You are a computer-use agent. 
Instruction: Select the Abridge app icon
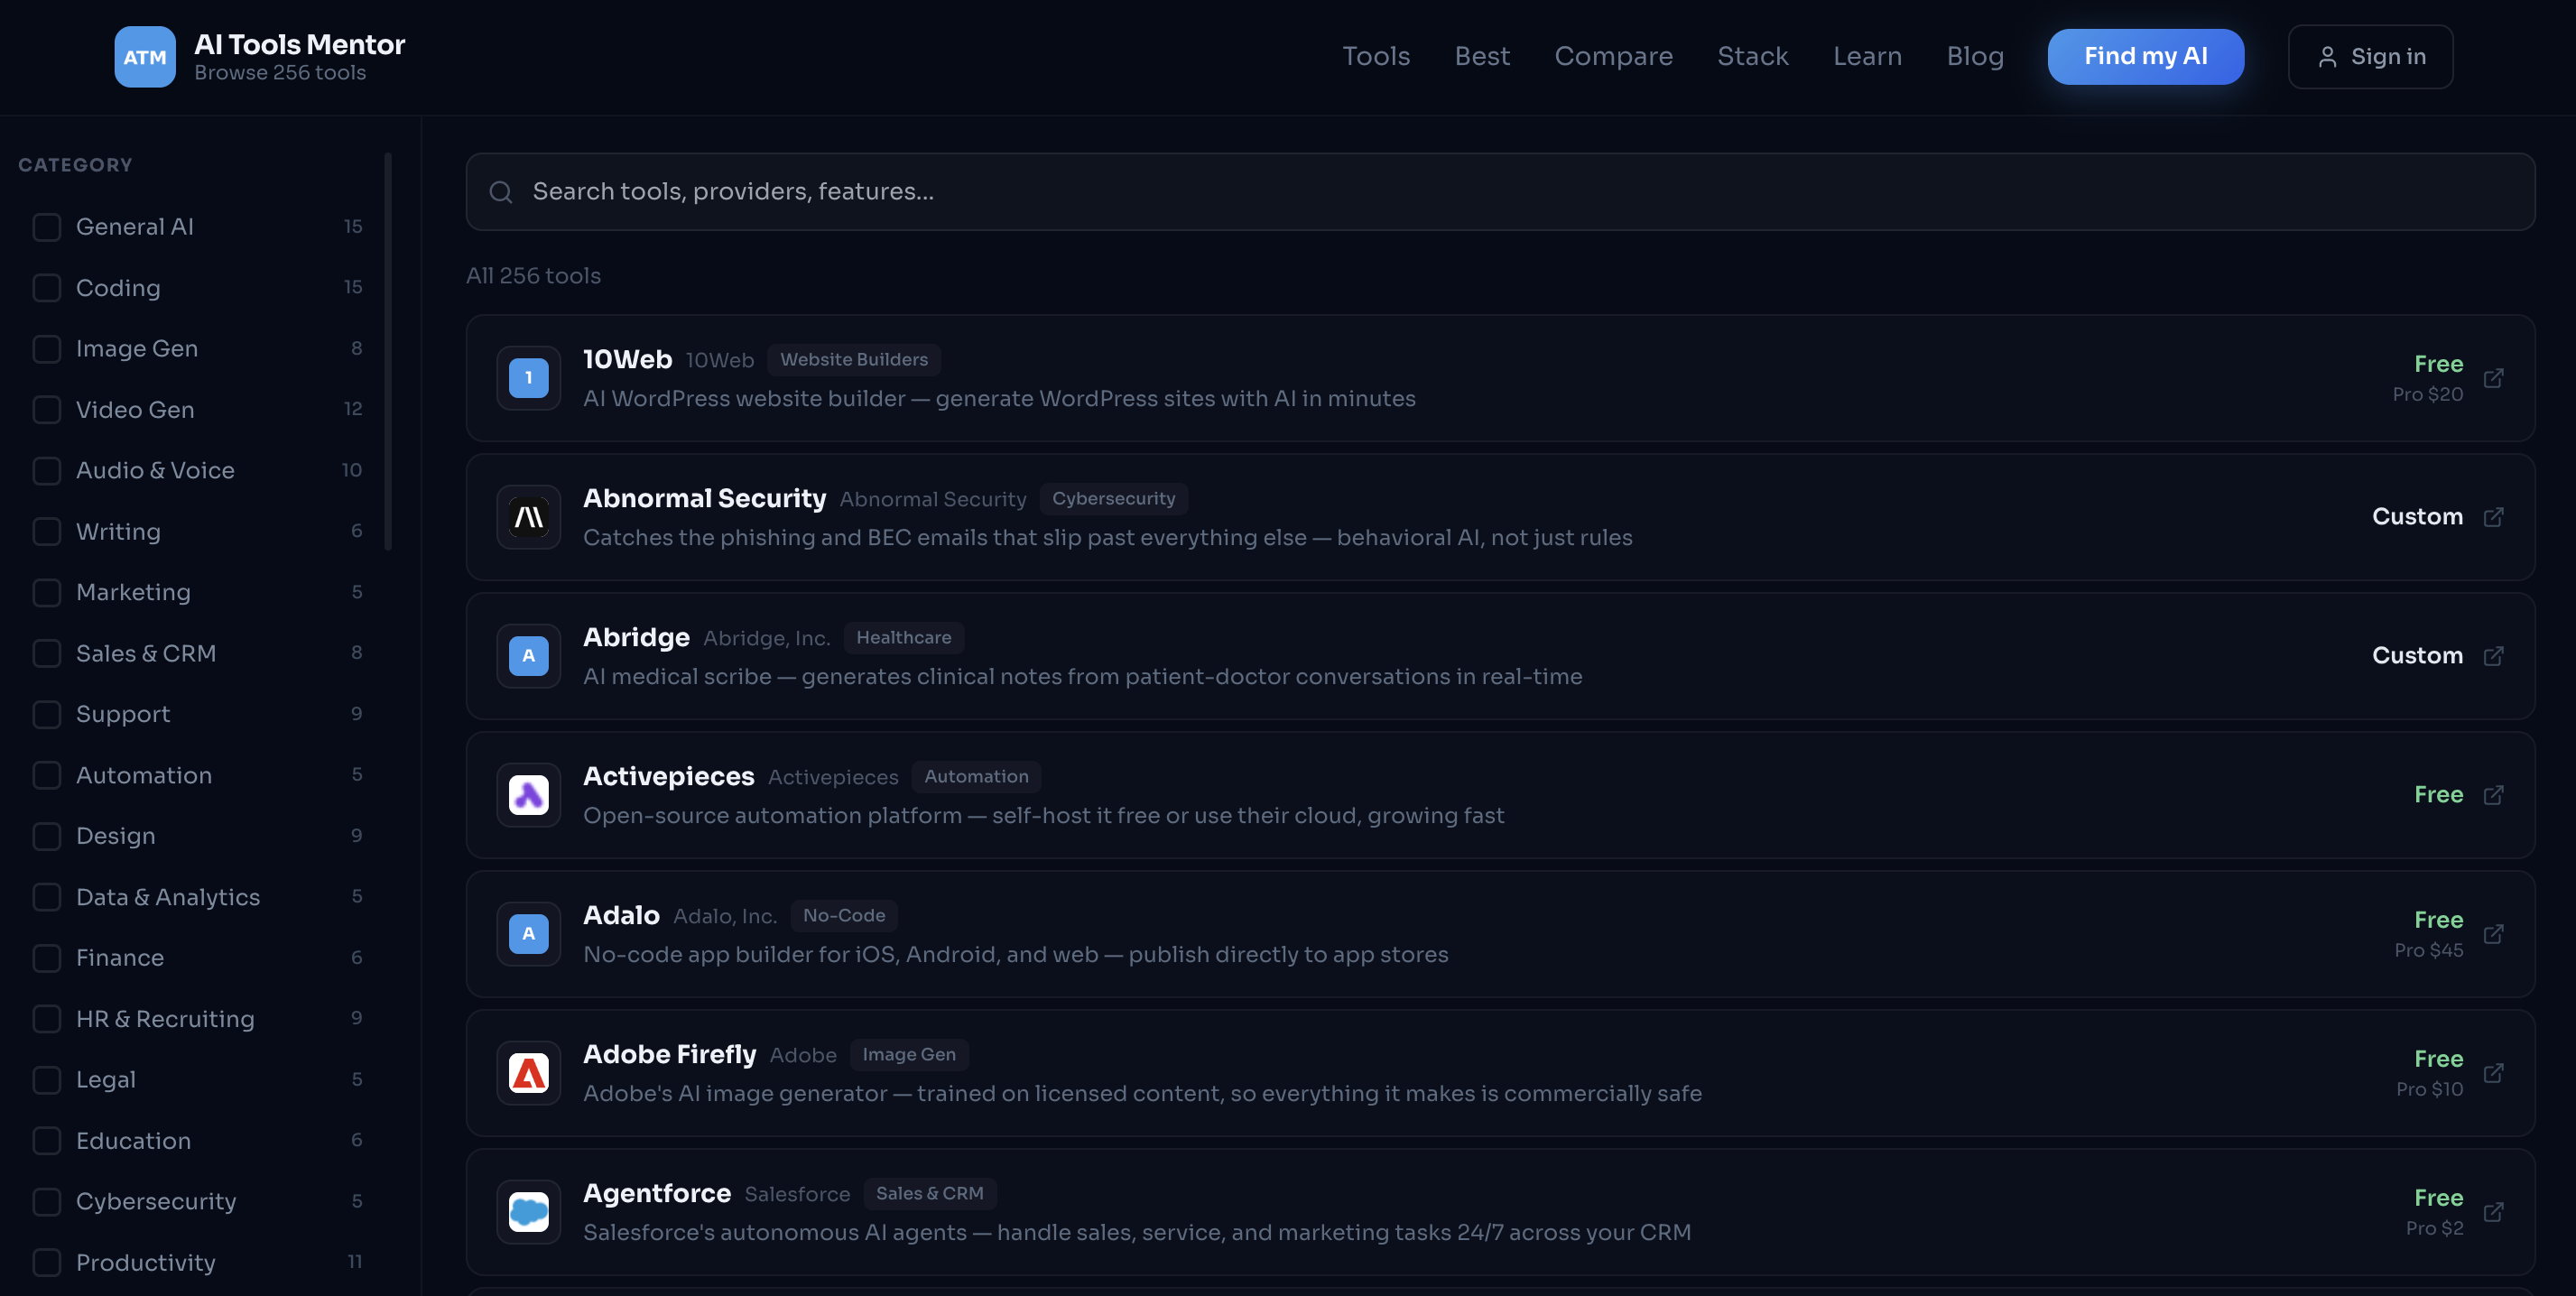[528, 656]
